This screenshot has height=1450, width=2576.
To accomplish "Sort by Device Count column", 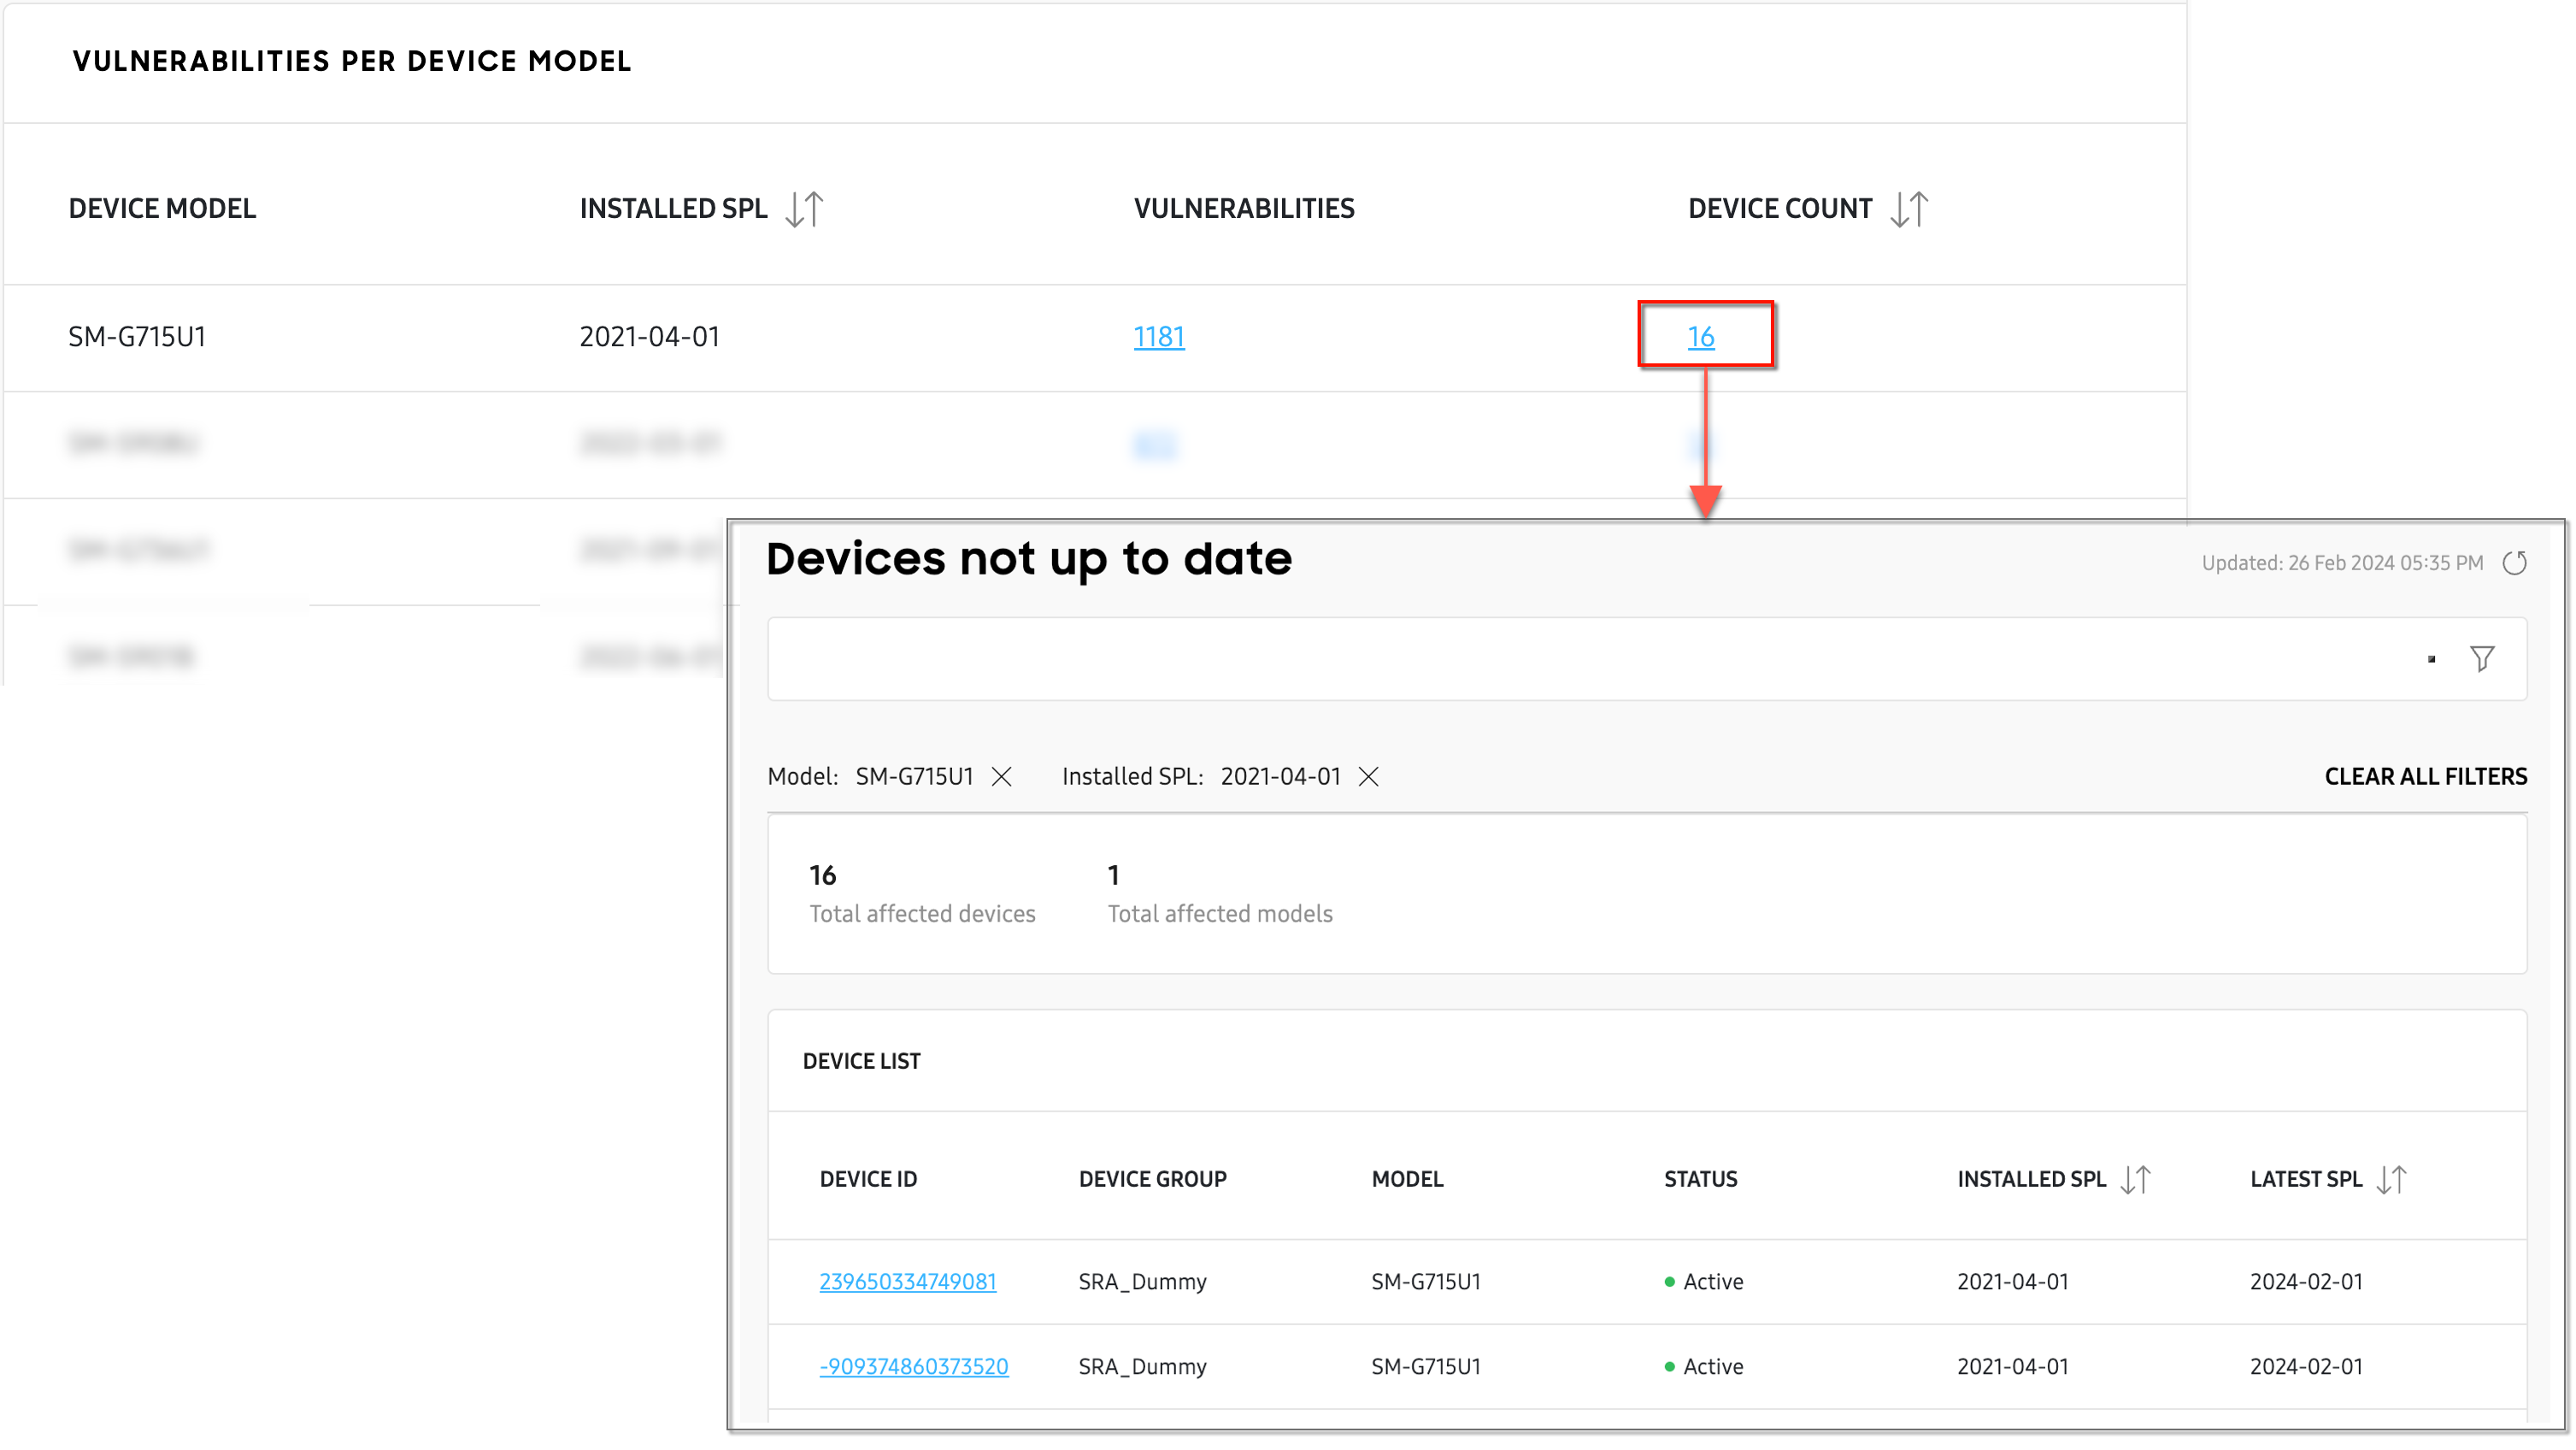I will 1909,209.
